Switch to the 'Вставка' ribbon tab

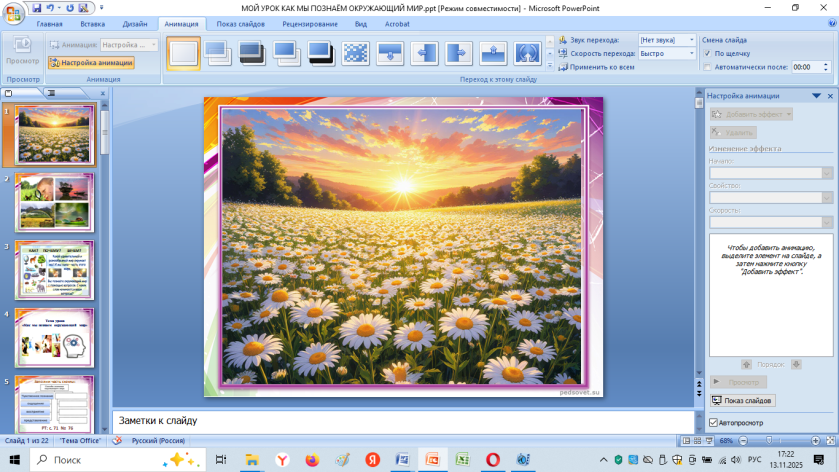coord(92,22)
